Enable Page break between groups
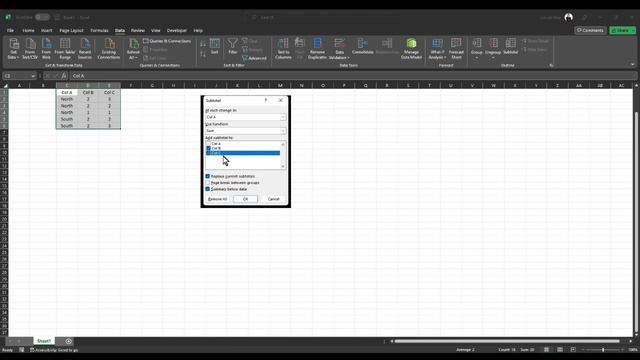This screenshot has height=360, width=640. [x=207, y=183]
